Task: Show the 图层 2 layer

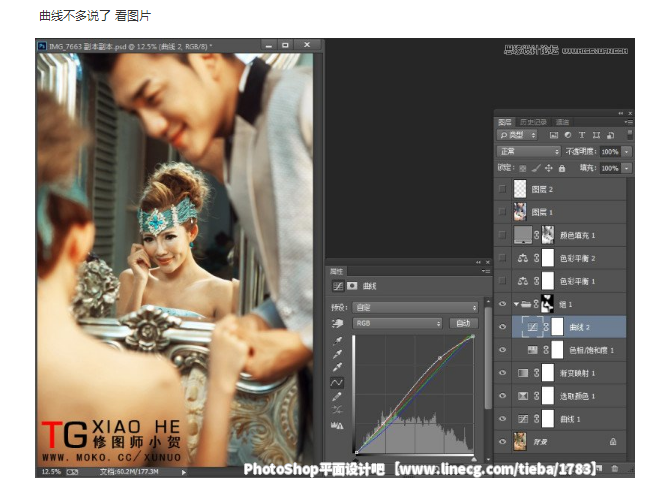Action: tap(502, 189)
